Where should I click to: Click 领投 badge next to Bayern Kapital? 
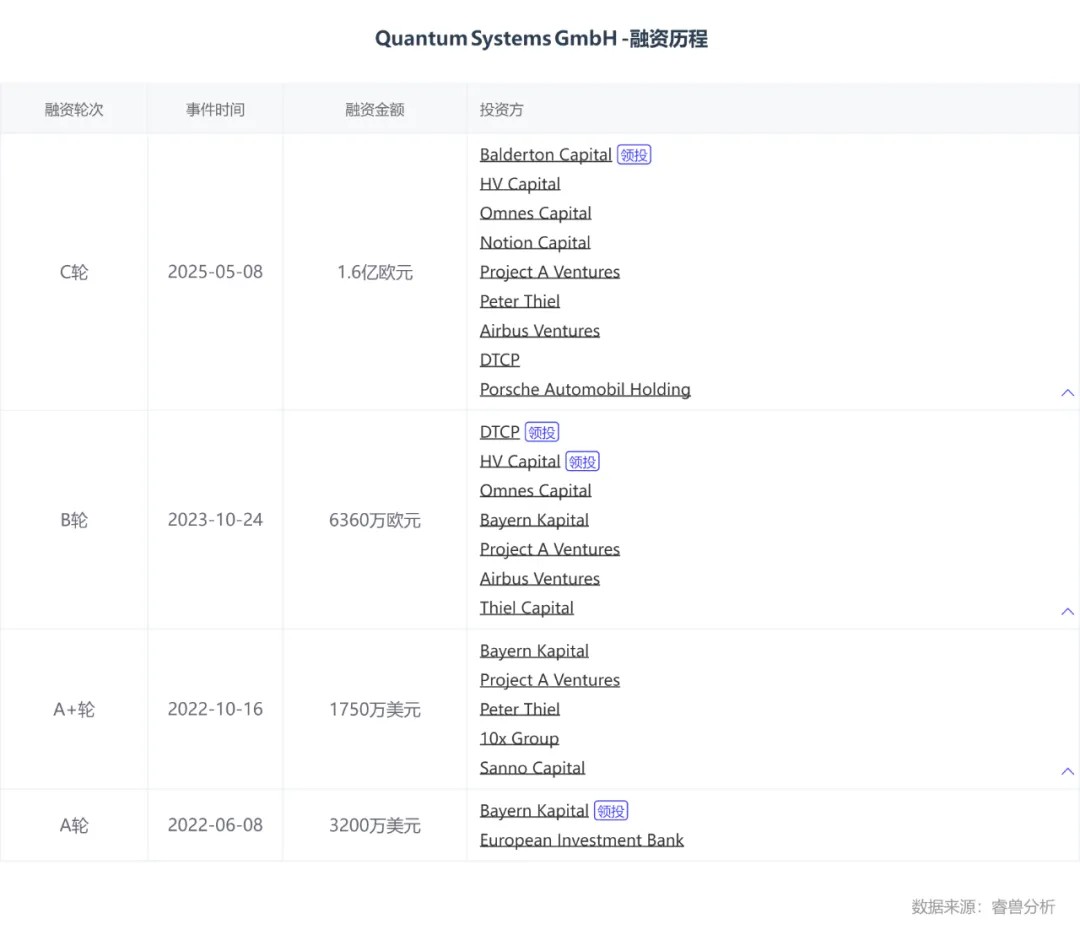(x=611, y=811)
